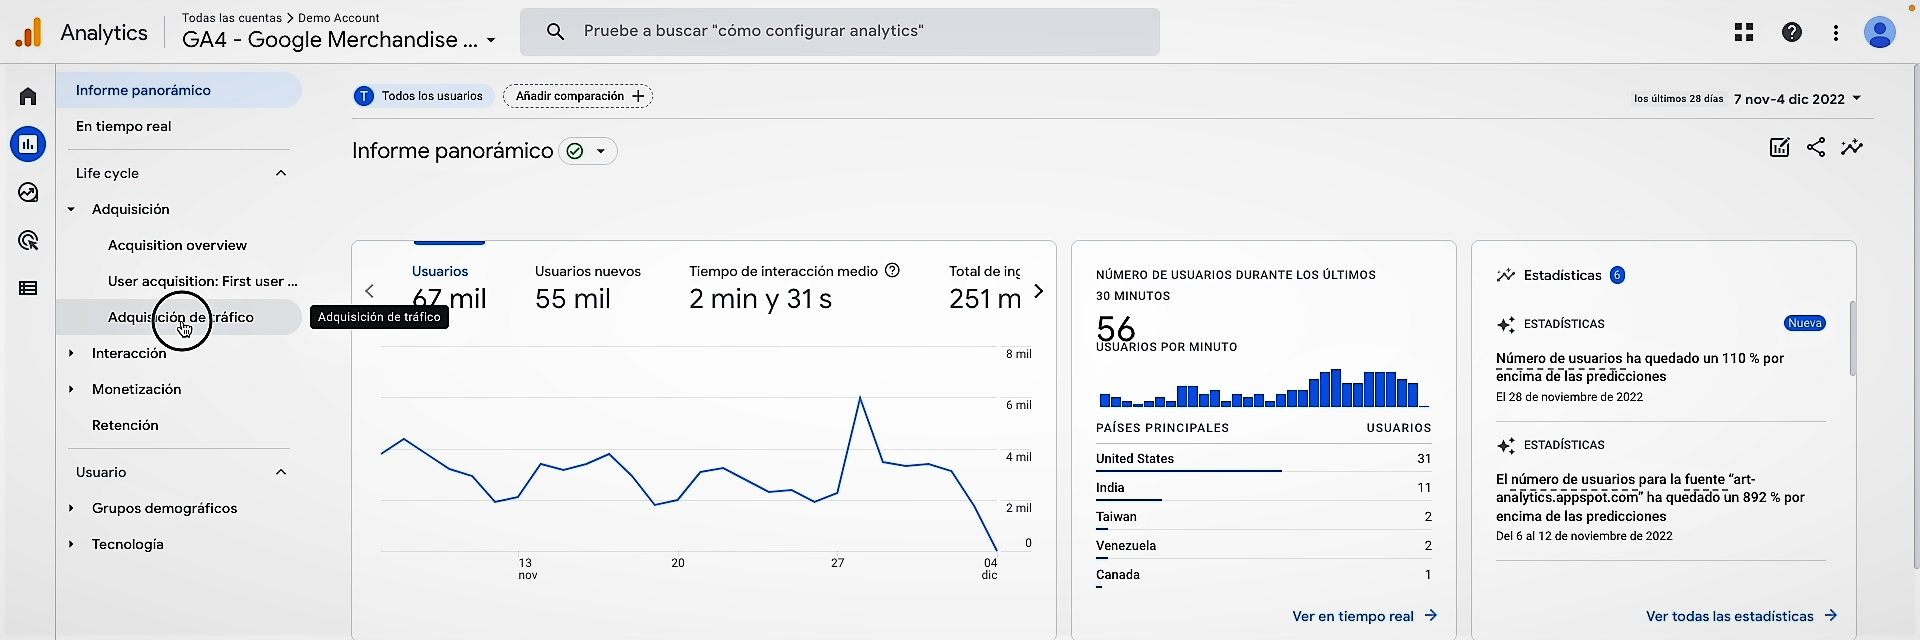Click the Analytics search field

tap(840, 31)
